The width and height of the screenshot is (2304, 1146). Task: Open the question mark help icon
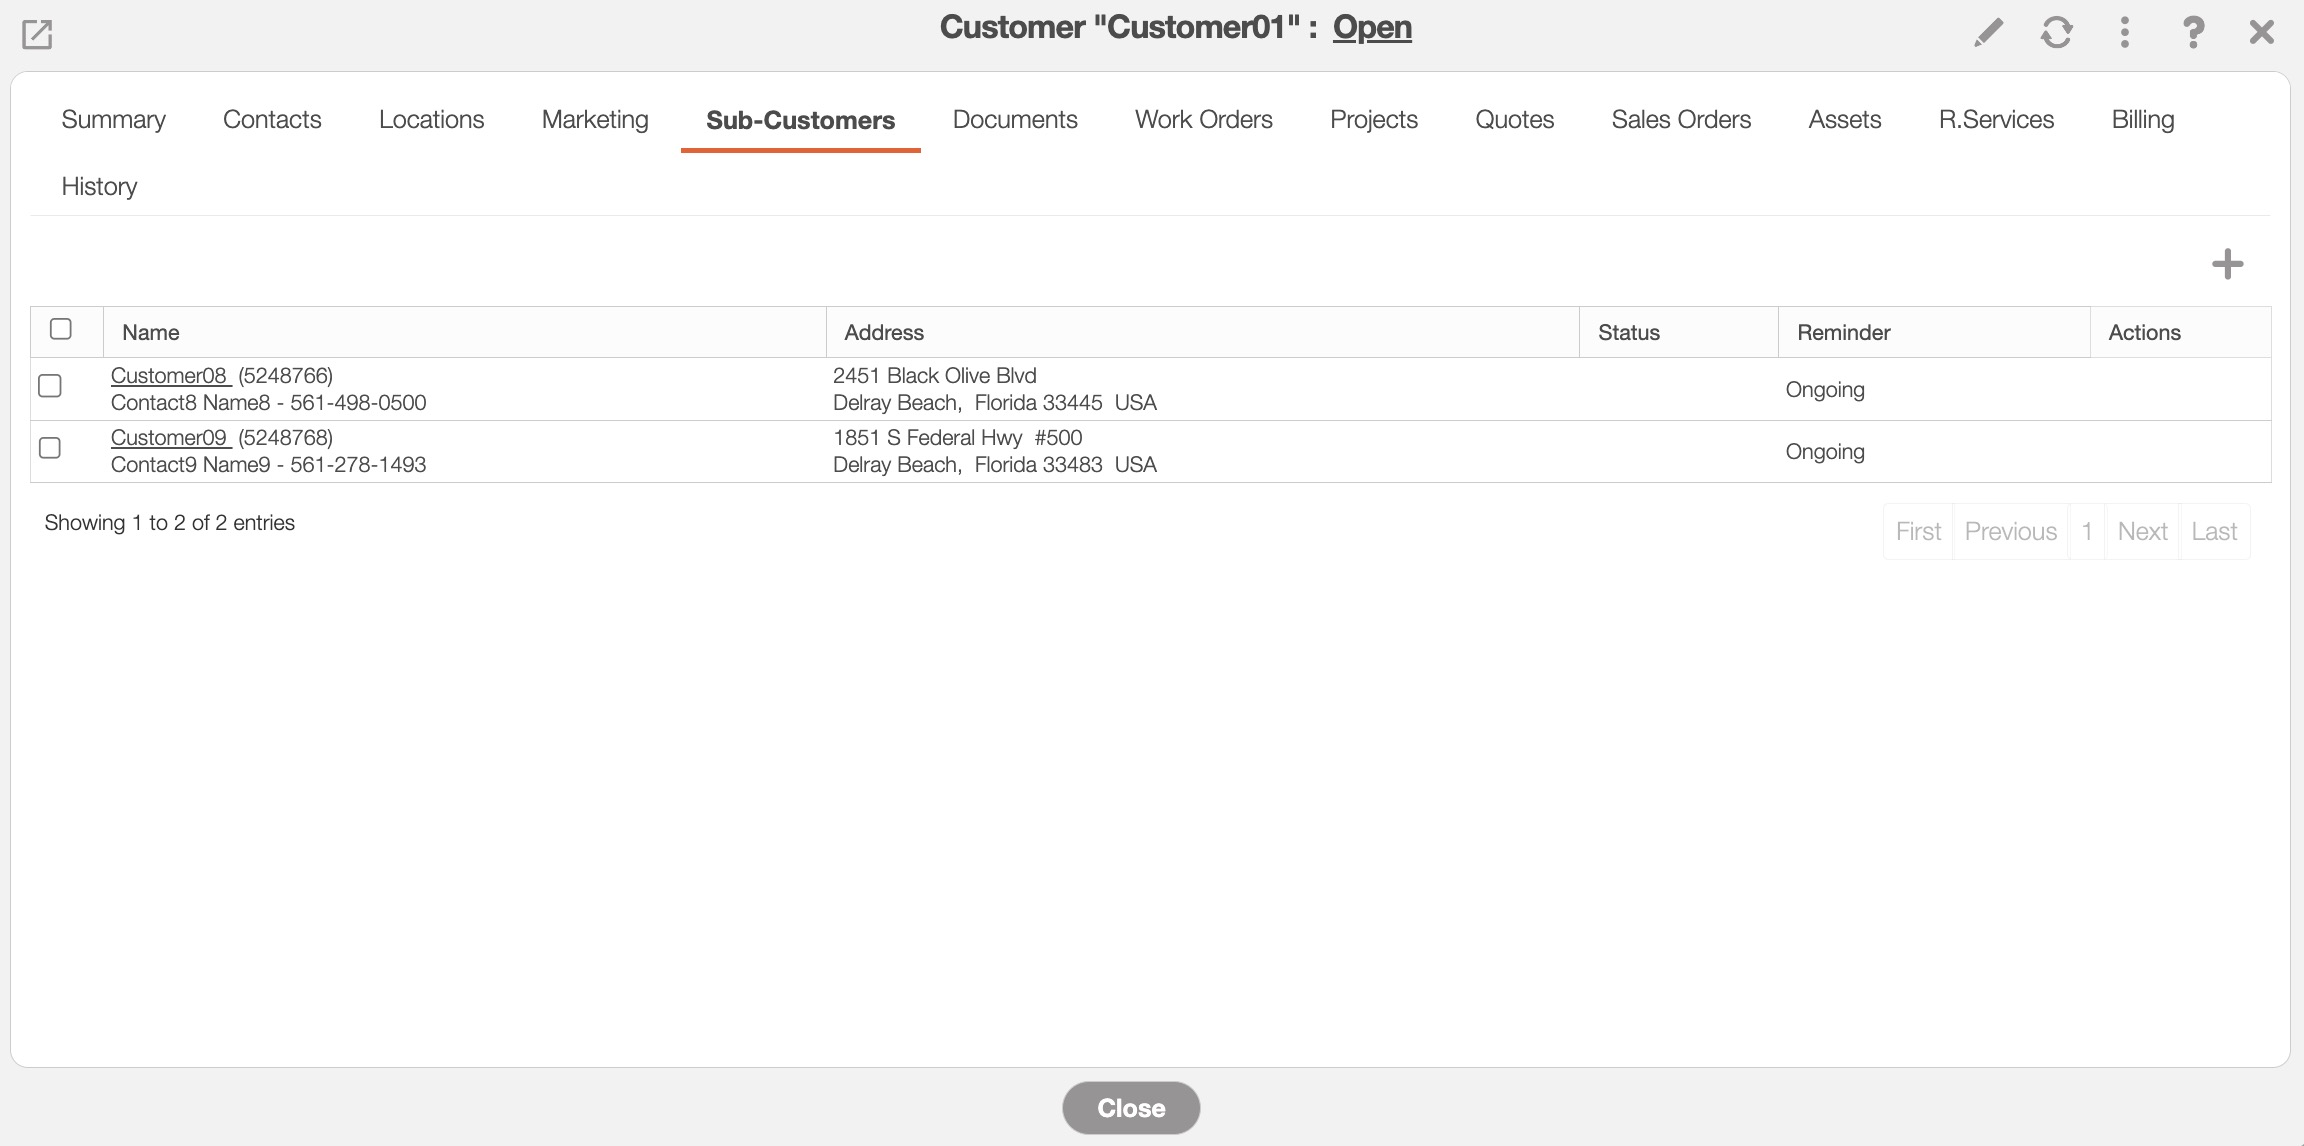(x=2192, y=33)
